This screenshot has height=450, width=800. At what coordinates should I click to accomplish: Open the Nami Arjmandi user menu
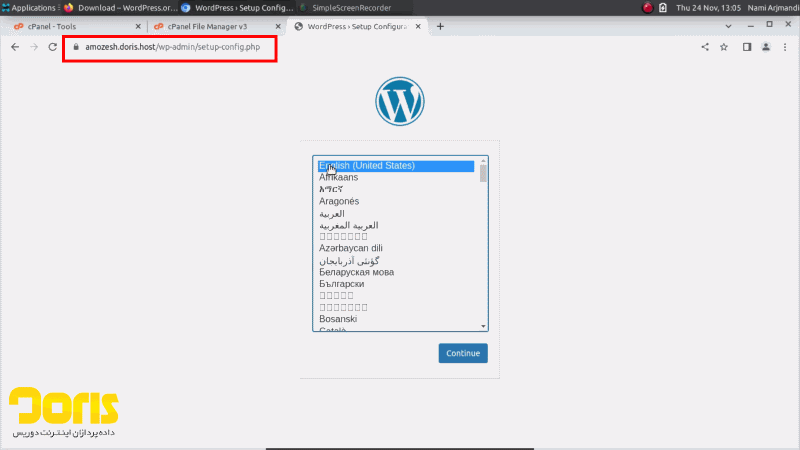click(x=773, y=8)
